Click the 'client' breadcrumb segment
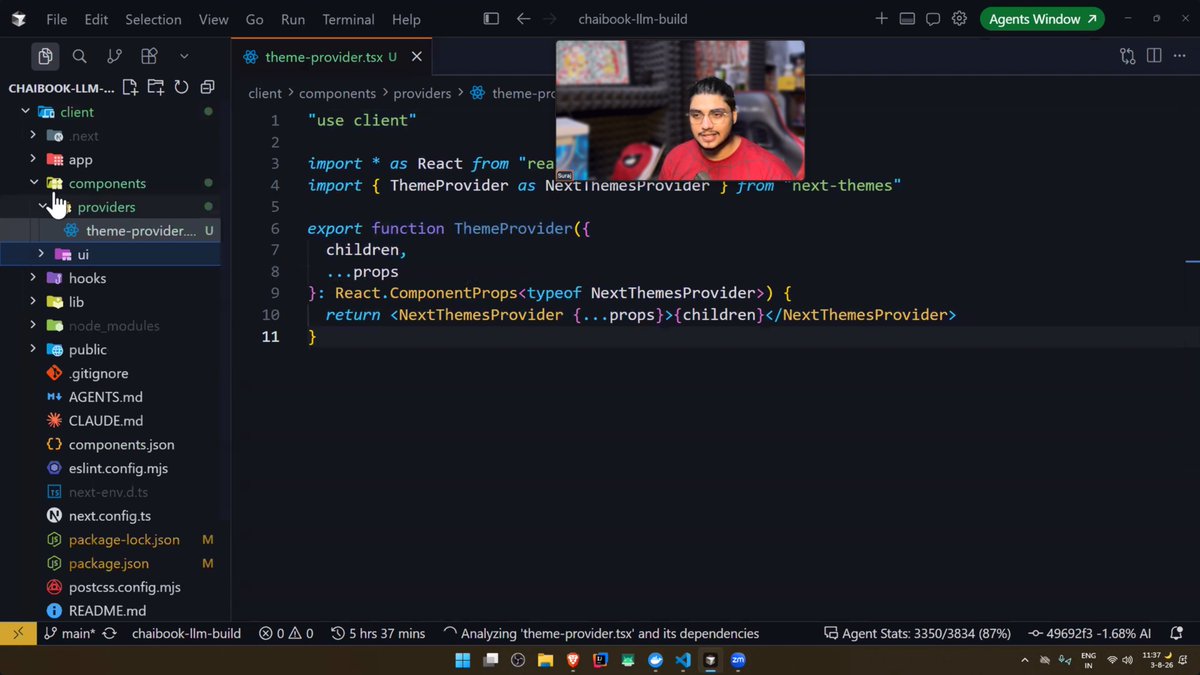The height and width of the screenshot is (675, 1200). point(265,93)
